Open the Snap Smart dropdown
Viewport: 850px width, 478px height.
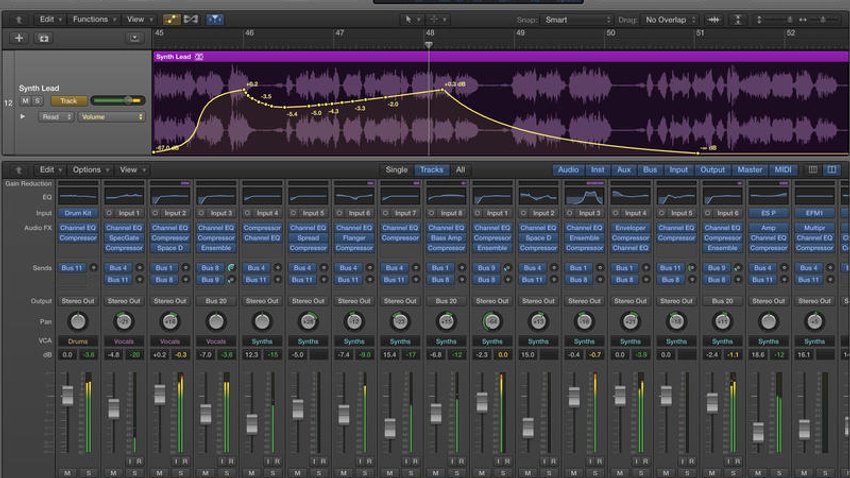point(577,20)
